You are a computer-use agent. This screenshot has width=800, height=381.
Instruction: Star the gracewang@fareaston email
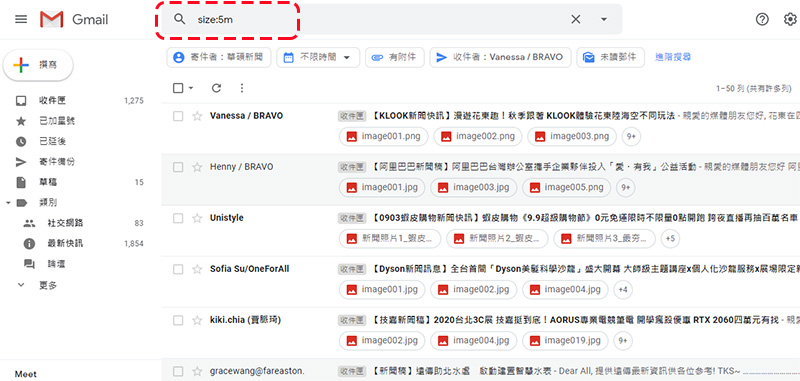197,371
